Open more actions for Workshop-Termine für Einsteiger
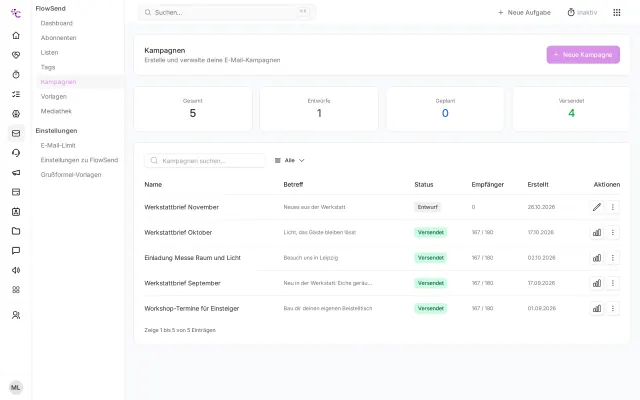This screenshot has height=400, width=640. pos(613,309)
